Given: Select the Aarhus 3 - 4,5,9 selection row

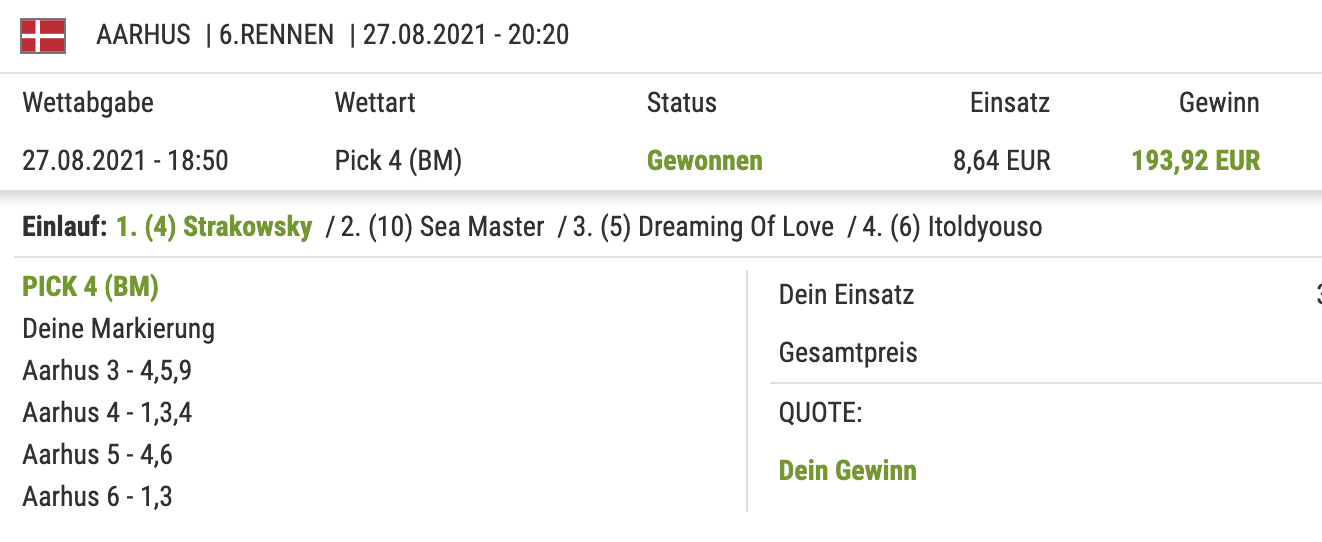Looking at the screenshot, I should coord(107,371).
